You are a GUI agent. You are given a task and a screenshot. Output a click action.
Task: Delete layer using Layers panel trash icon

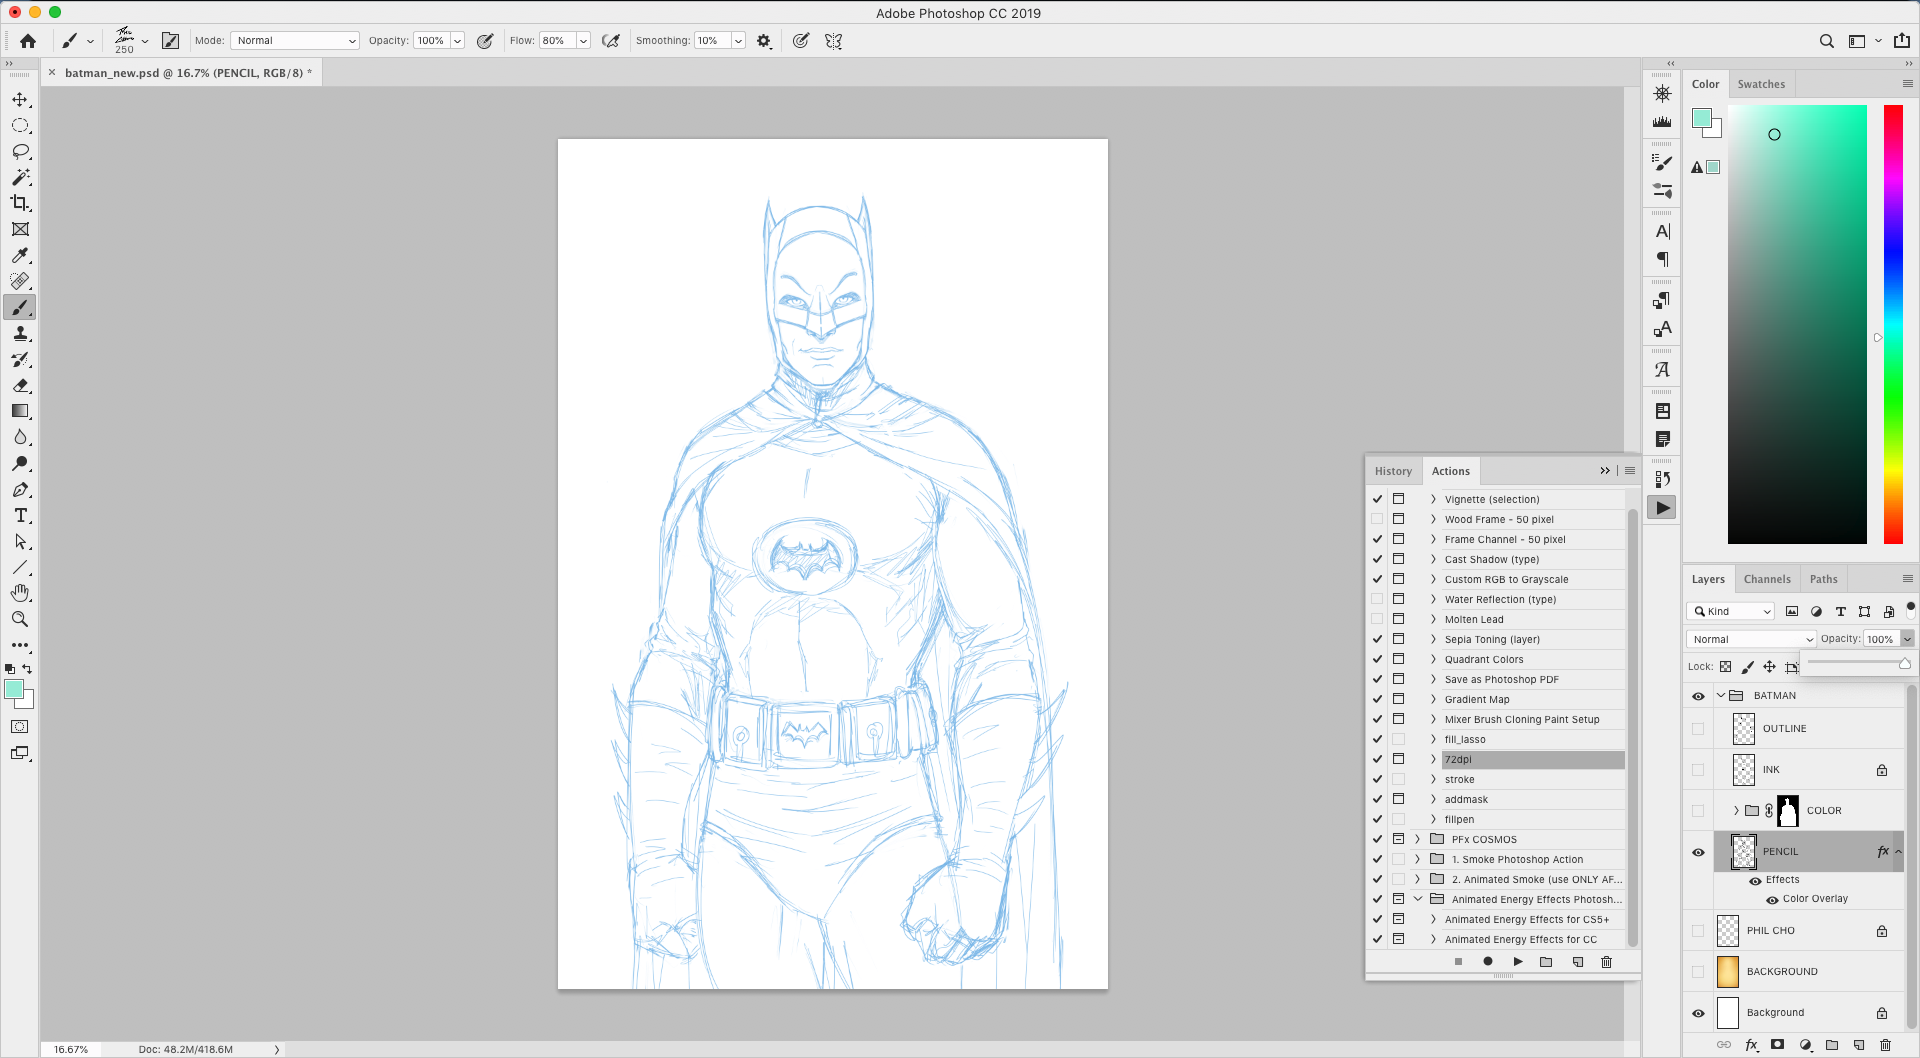tap(1886, 1045)
